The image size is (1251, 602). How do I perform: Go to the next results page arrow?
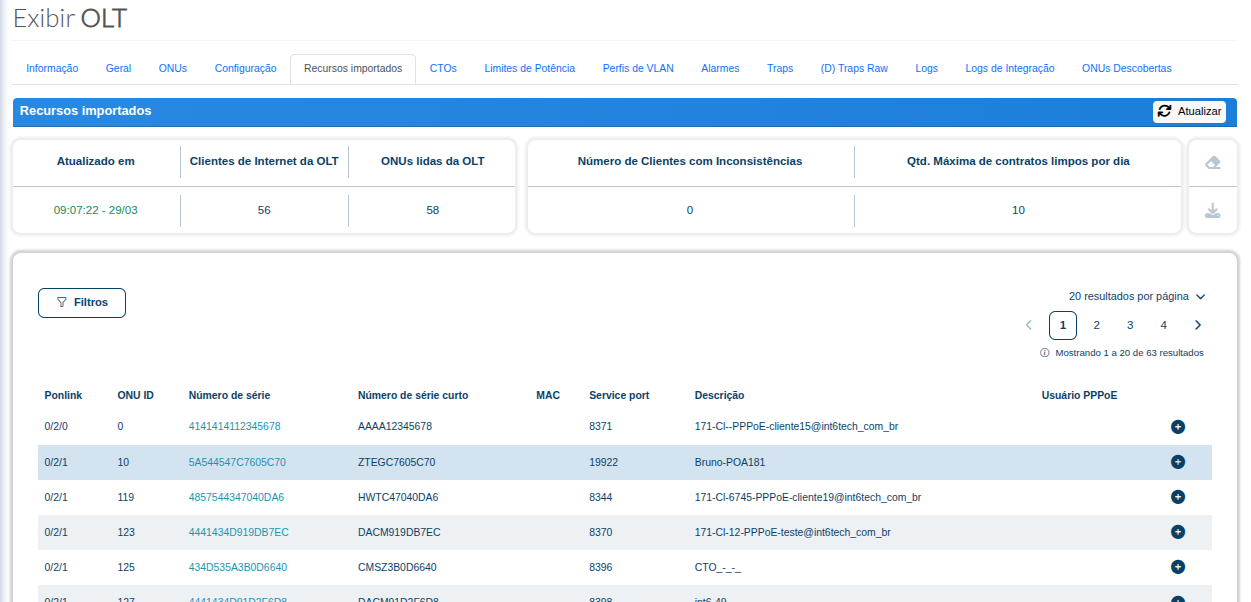[x=1198, y=325]
